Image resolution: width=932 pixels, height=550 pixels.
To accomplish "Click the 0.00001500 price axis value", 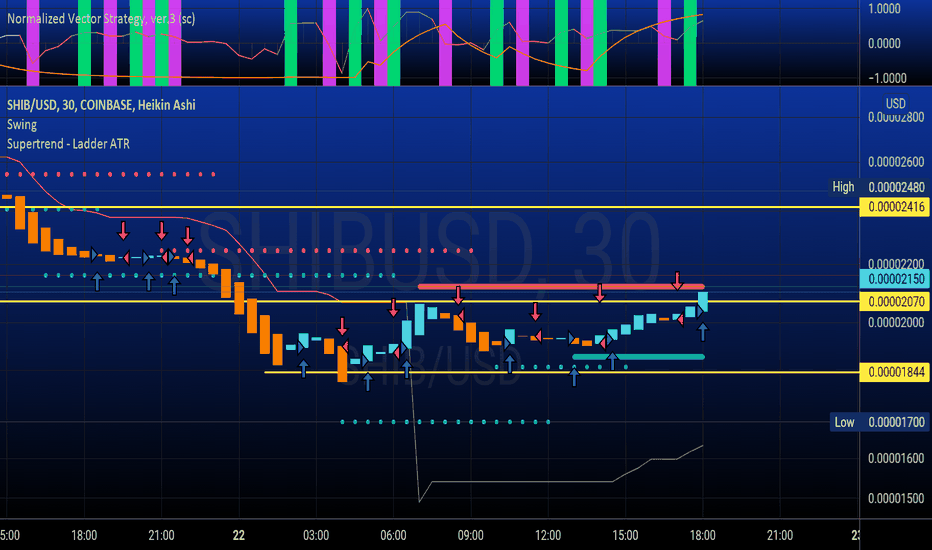I will click(896, 498).
